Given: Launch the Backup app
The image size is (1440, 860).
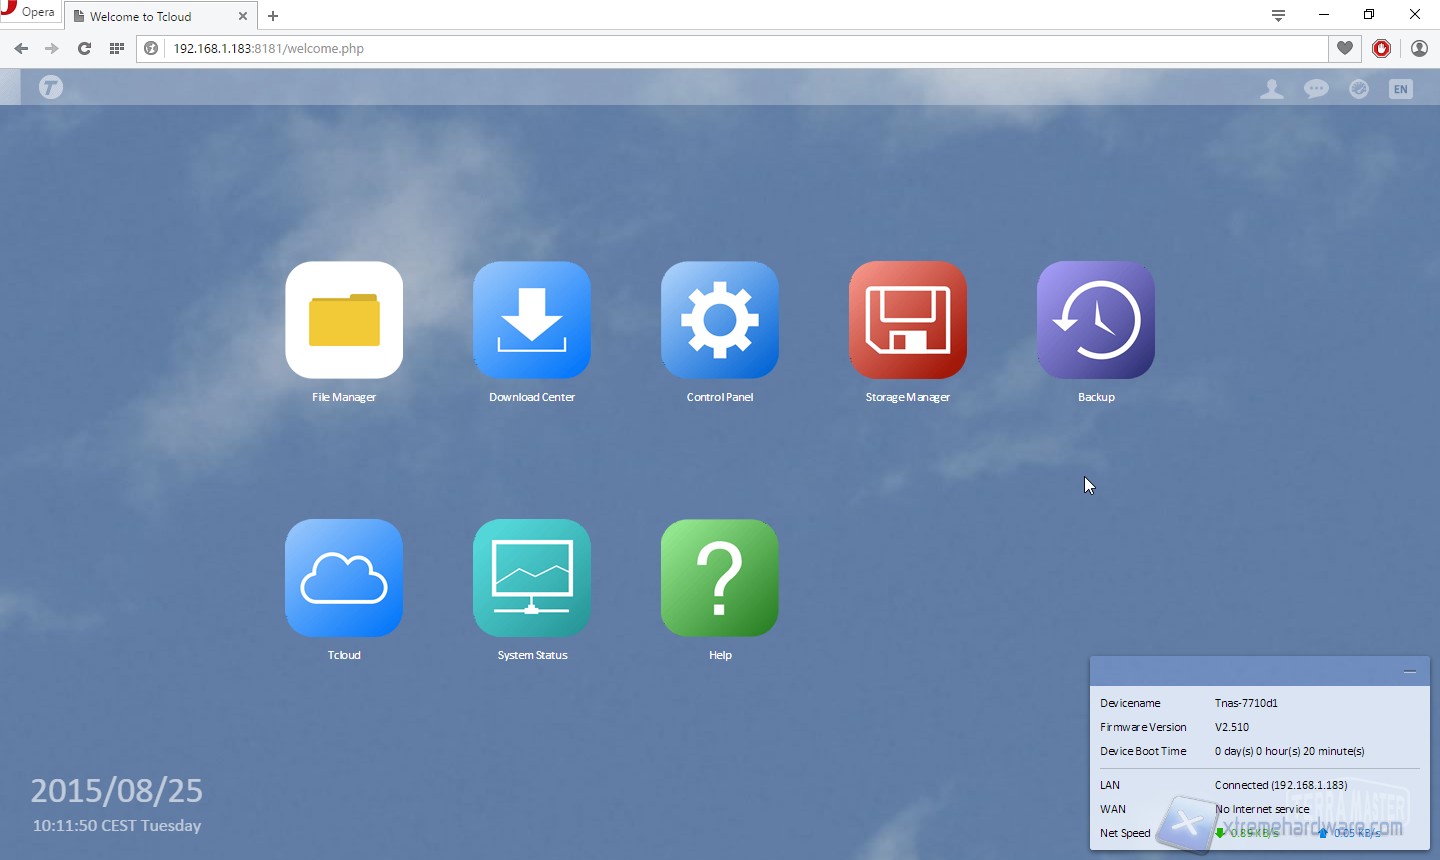Looking at the screenshot, I should click(x=1096, y=320).
